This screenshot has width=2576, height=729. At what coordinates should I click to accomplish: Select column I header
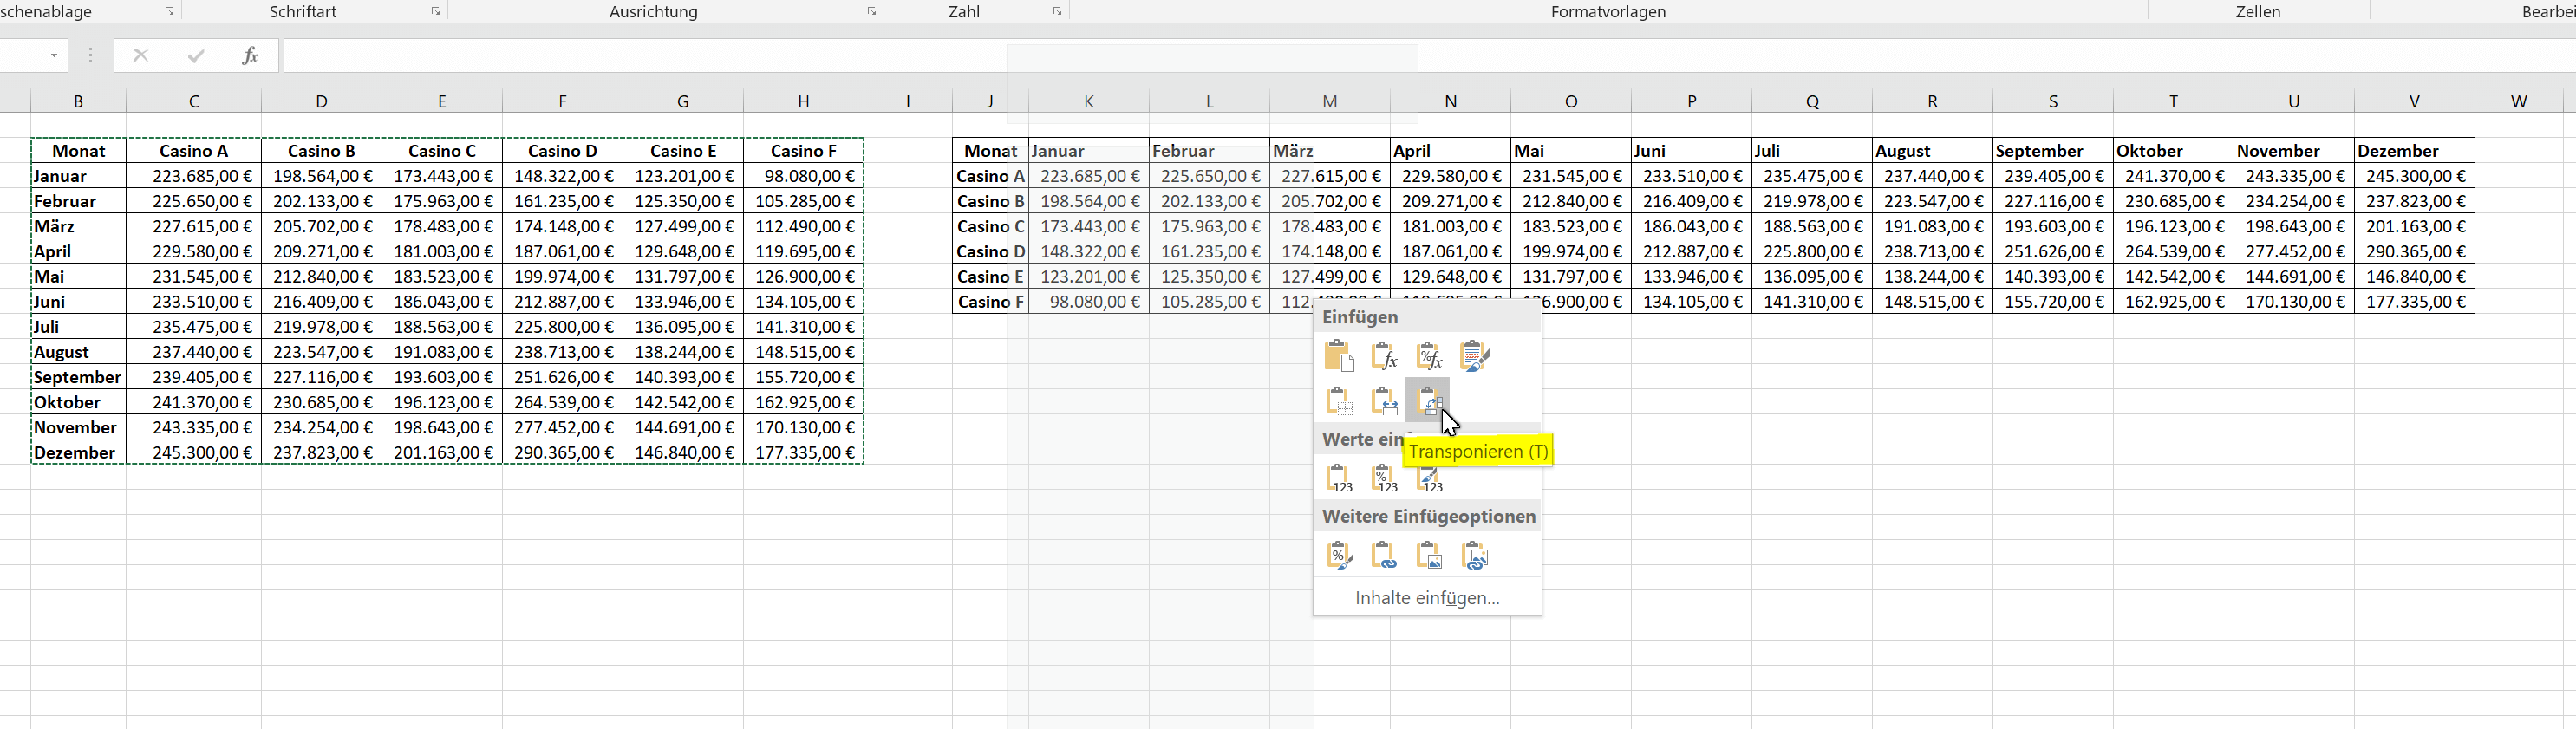(x=908, y=101)
